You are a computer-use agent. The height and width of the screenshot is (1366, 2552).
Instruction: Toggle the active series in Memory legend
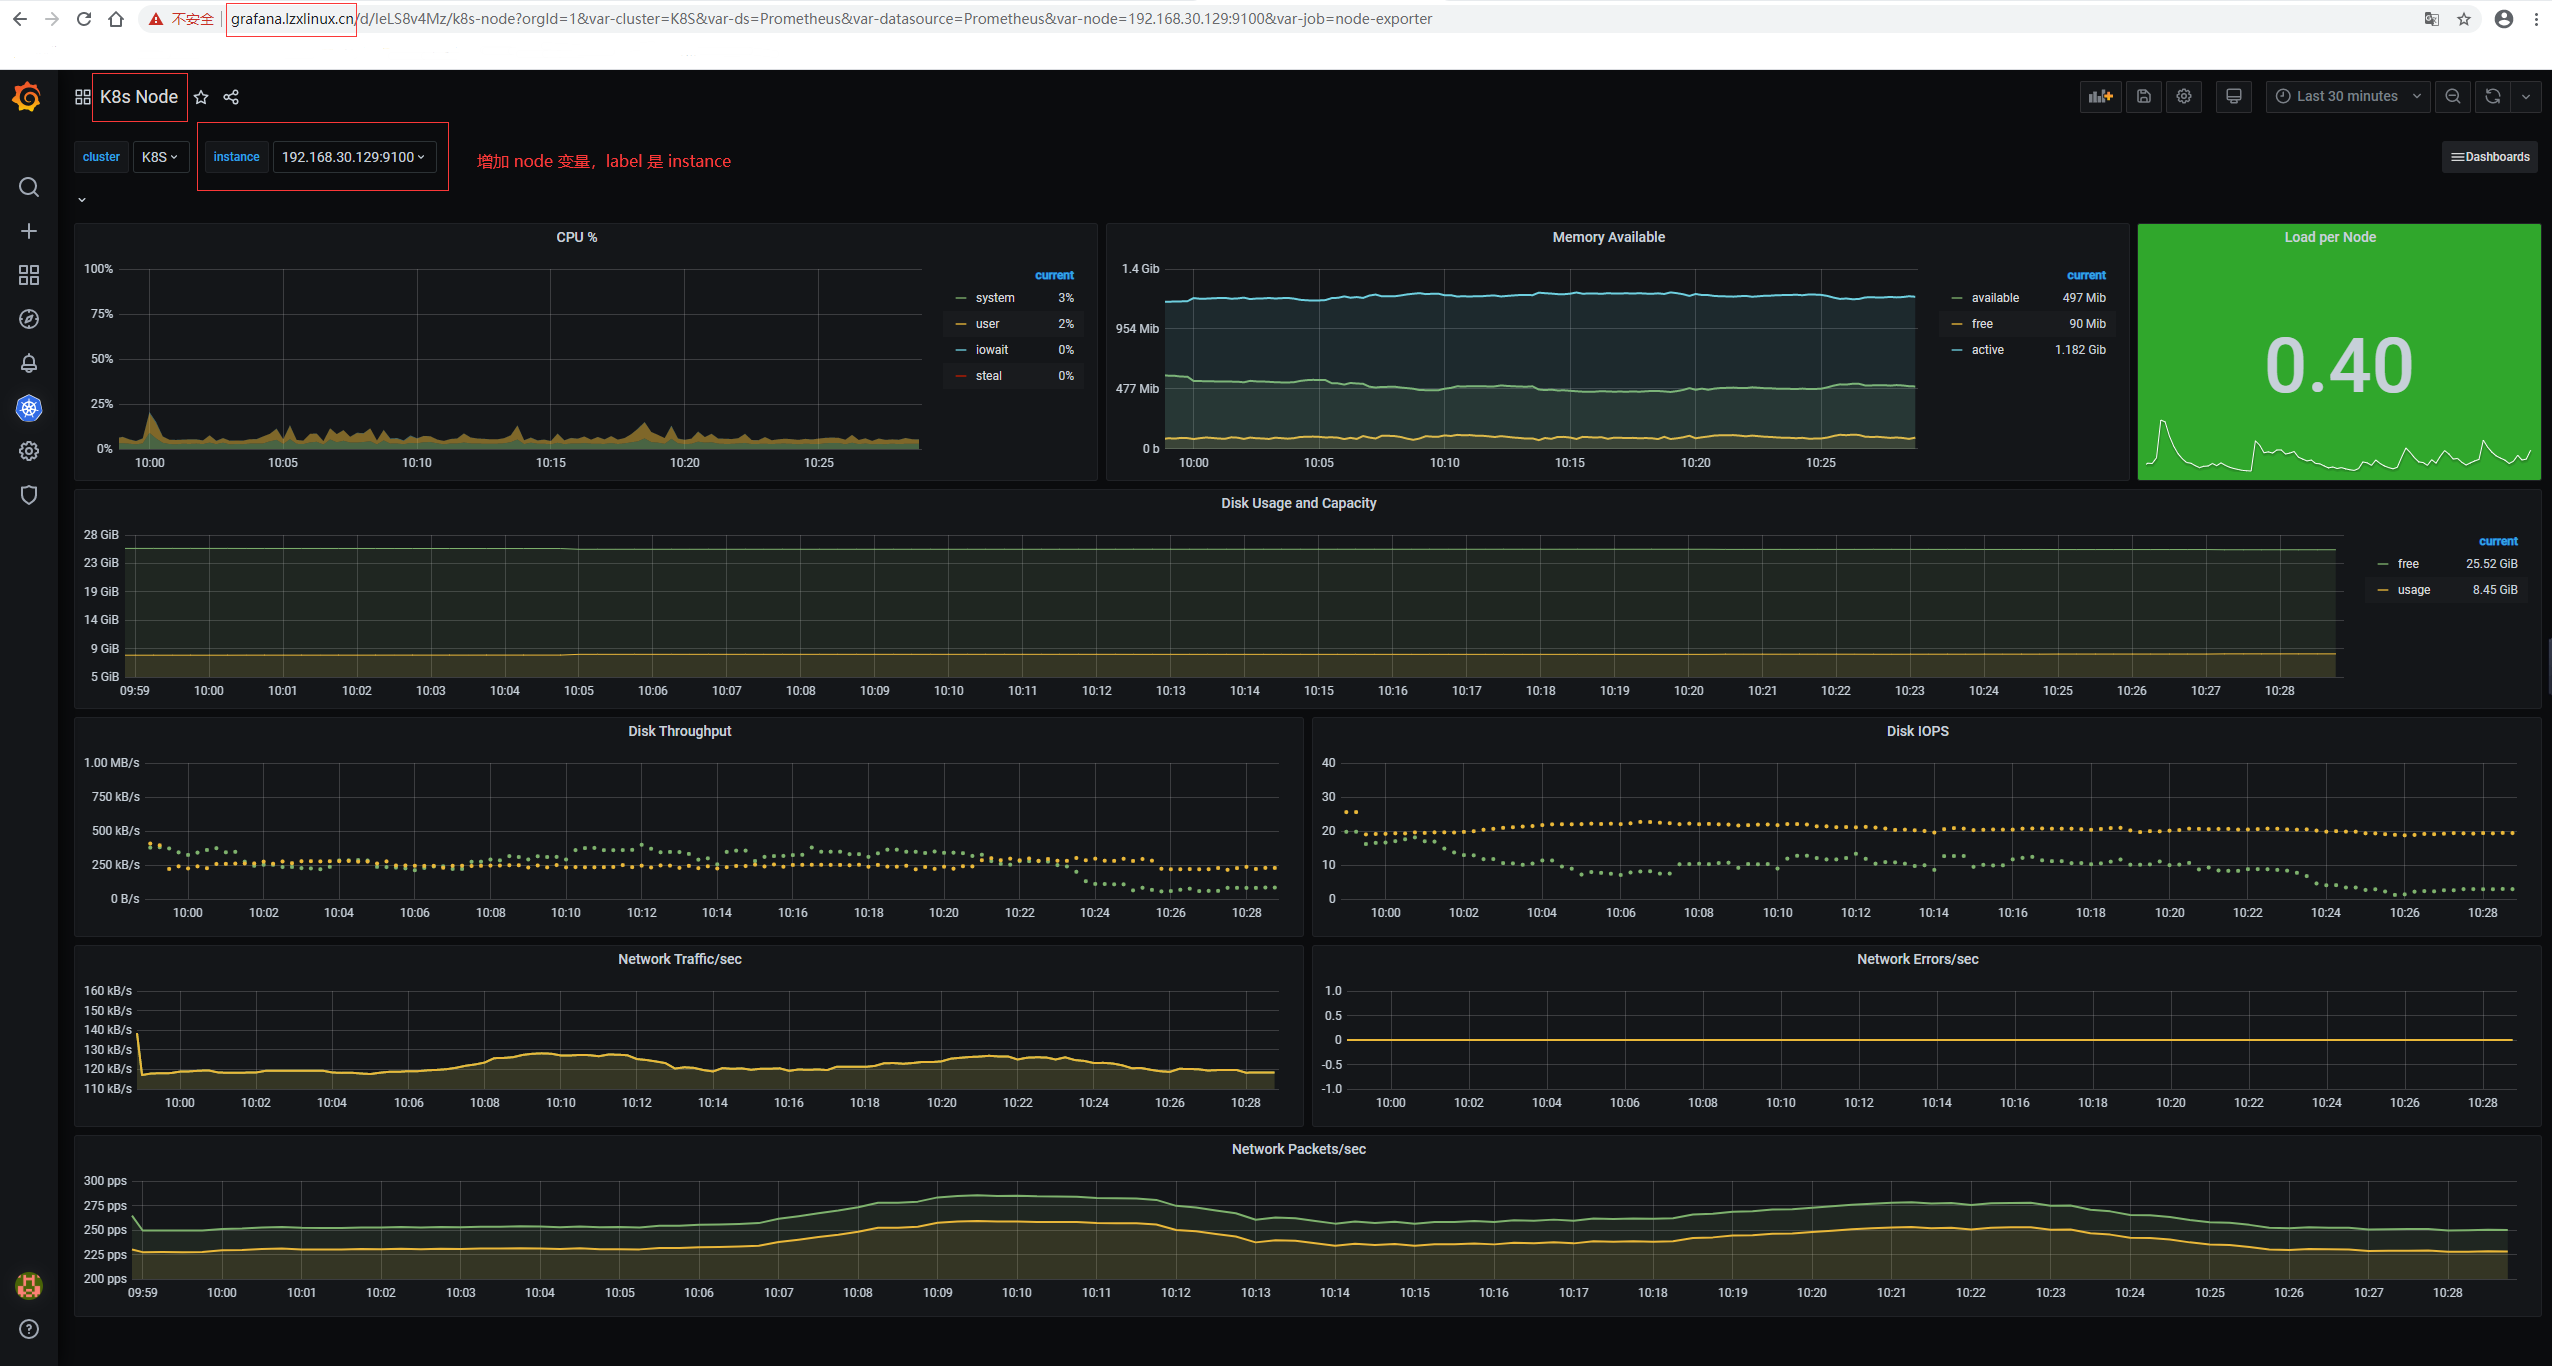[x=1987, y=350]
